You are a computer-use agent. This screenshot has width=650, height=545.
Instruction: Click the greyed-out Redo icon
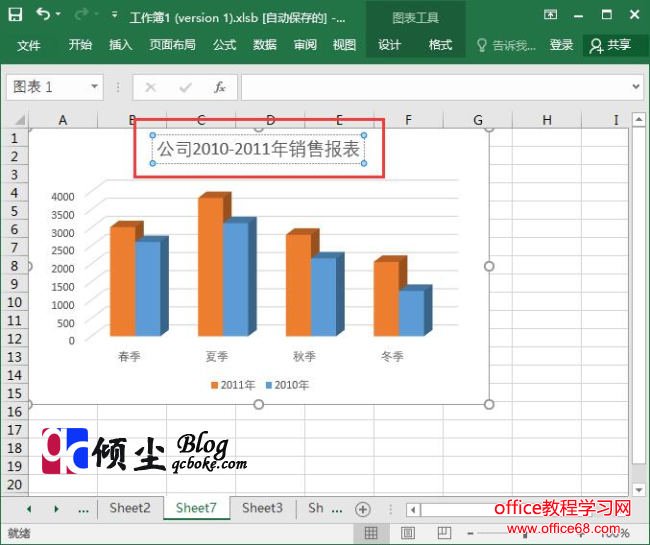[x=81, y=15]
